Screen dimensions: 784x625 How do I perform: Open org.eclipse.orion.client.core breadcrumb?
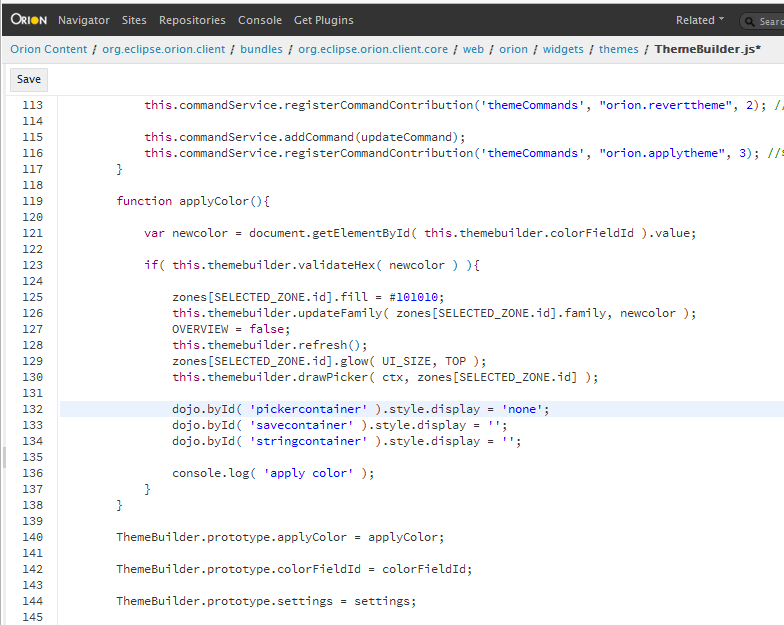pos(373,49)
